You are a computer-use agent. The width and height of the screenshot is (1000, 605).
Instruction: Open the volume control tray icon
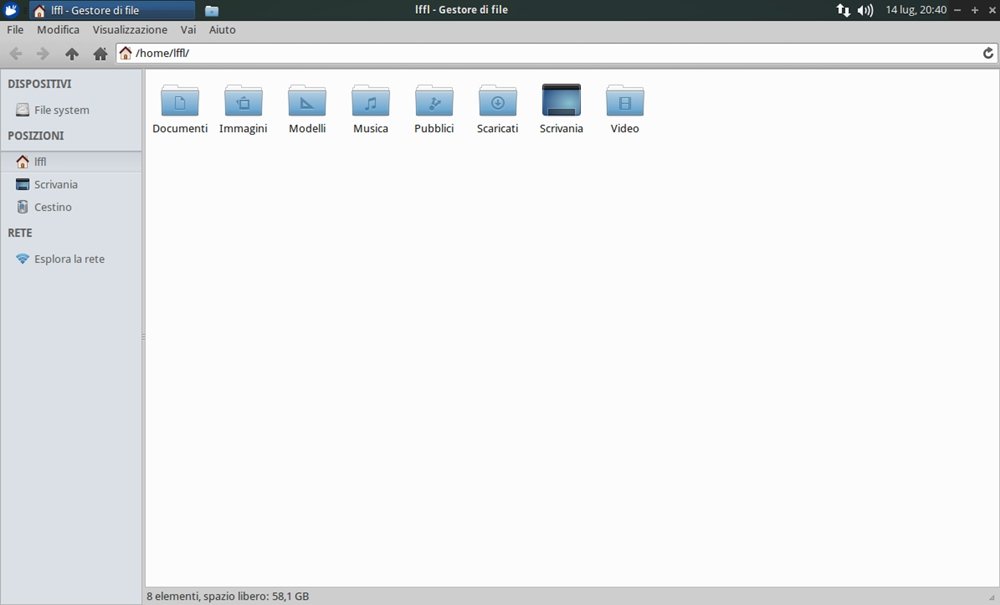865,10
